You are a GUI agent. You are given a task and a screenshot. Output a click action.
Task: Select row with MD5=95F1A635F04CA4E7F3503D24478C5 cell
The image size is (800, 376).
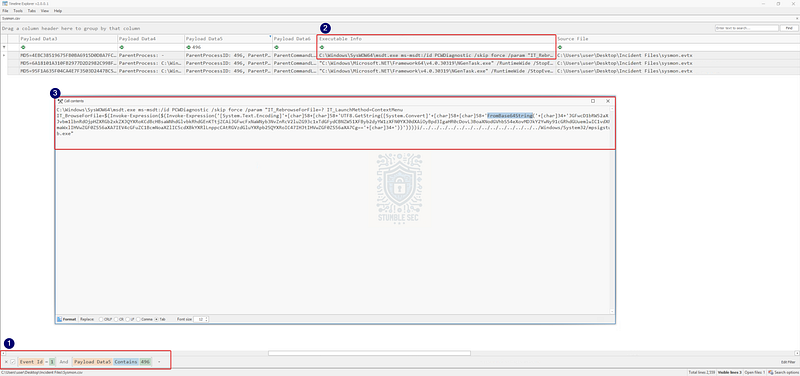click(x=67, y=71)
